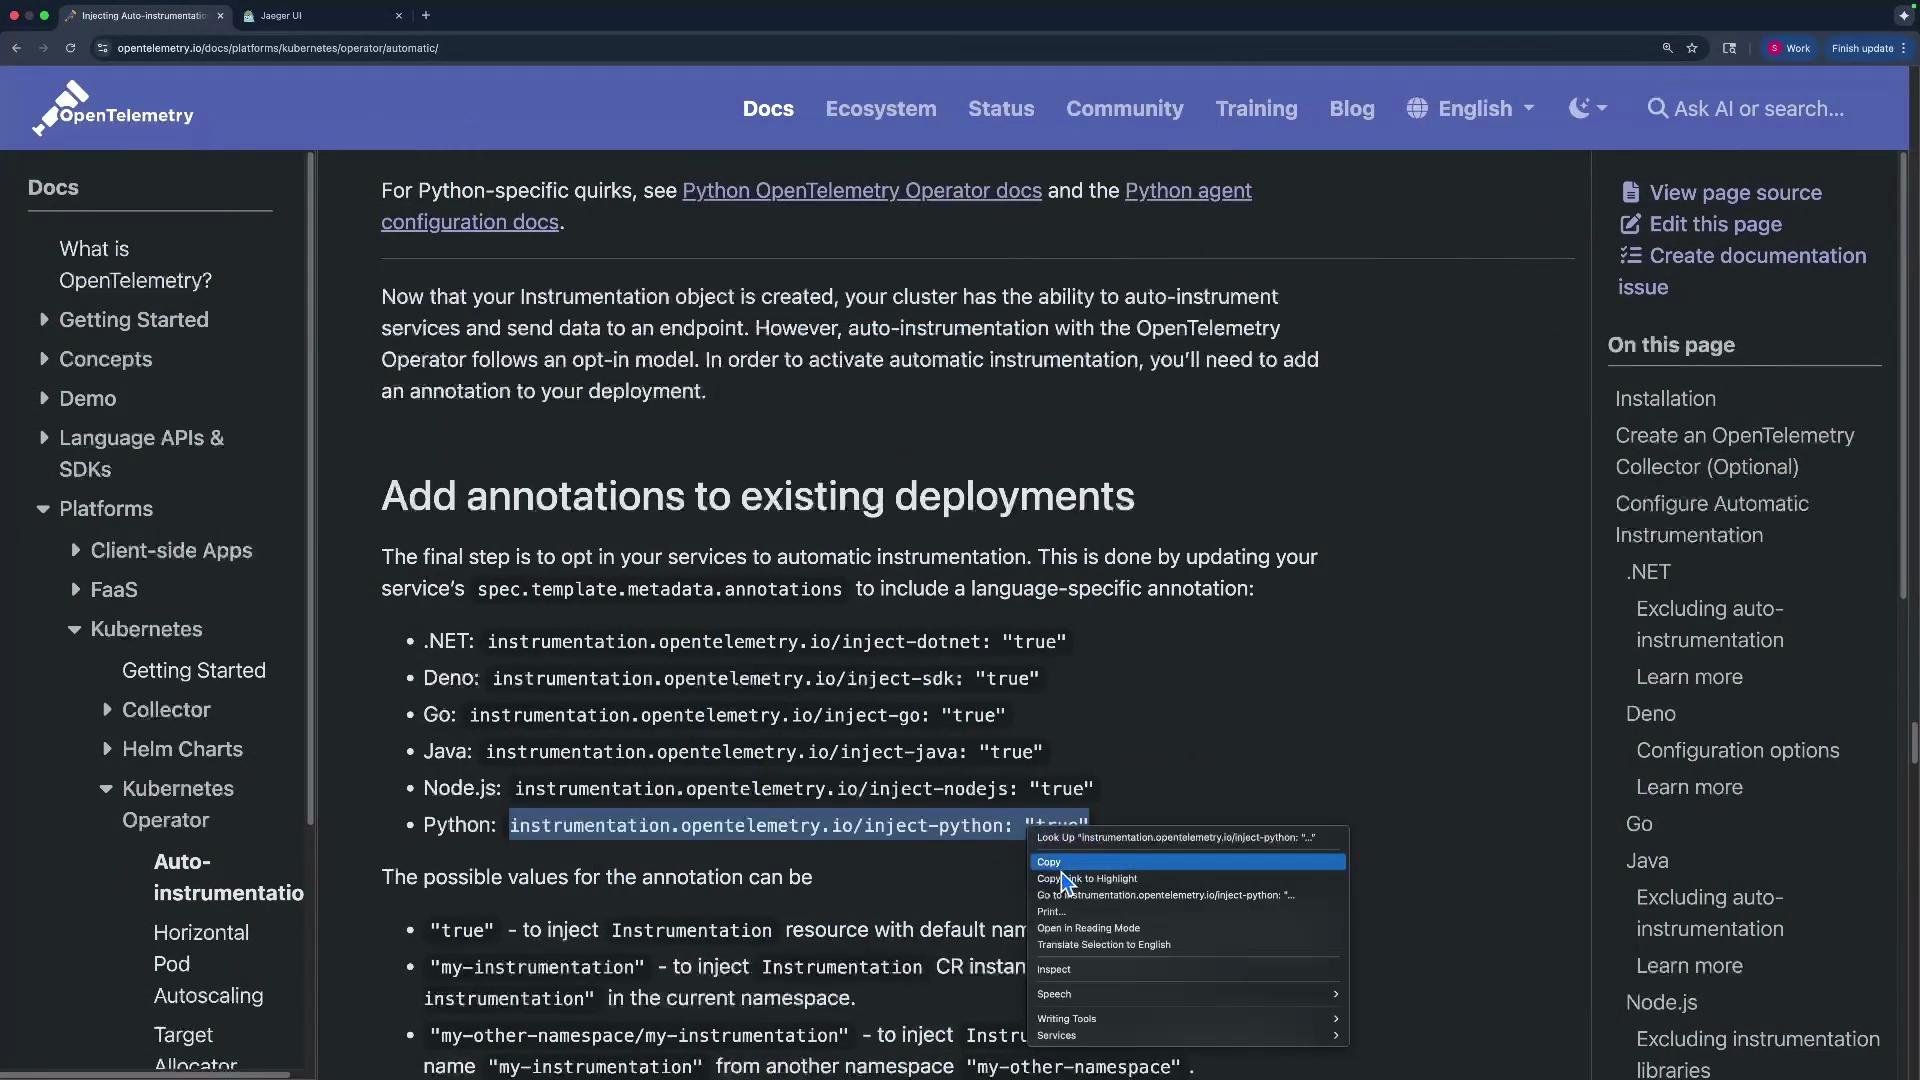Click the Create documentation issue icon
1920x1080 pixels.
point(1630,255)
